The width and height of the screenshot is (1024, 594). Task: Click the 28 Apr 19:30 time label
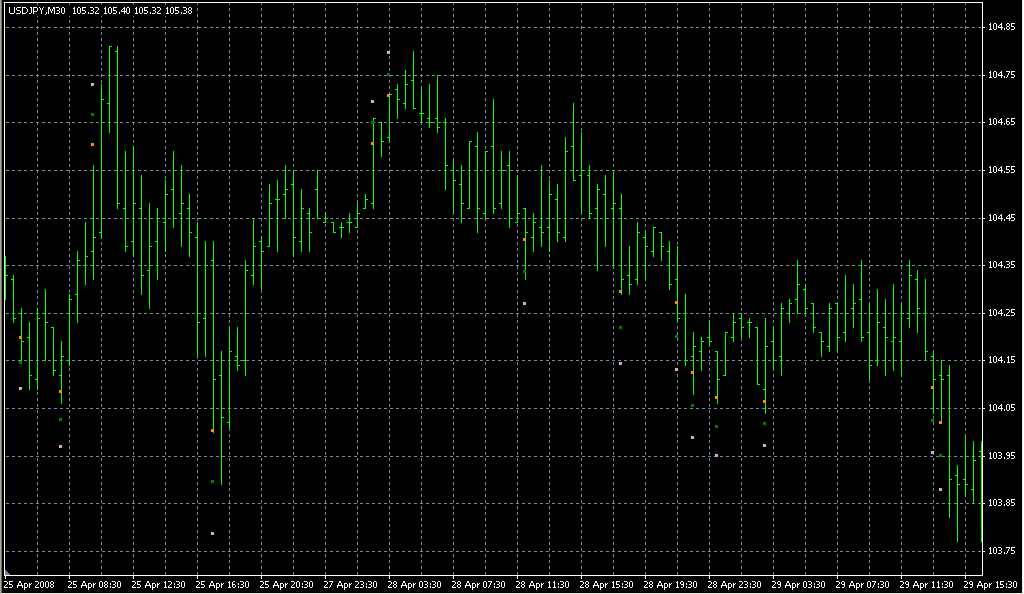pyautogui.click(x=672, y=584)
